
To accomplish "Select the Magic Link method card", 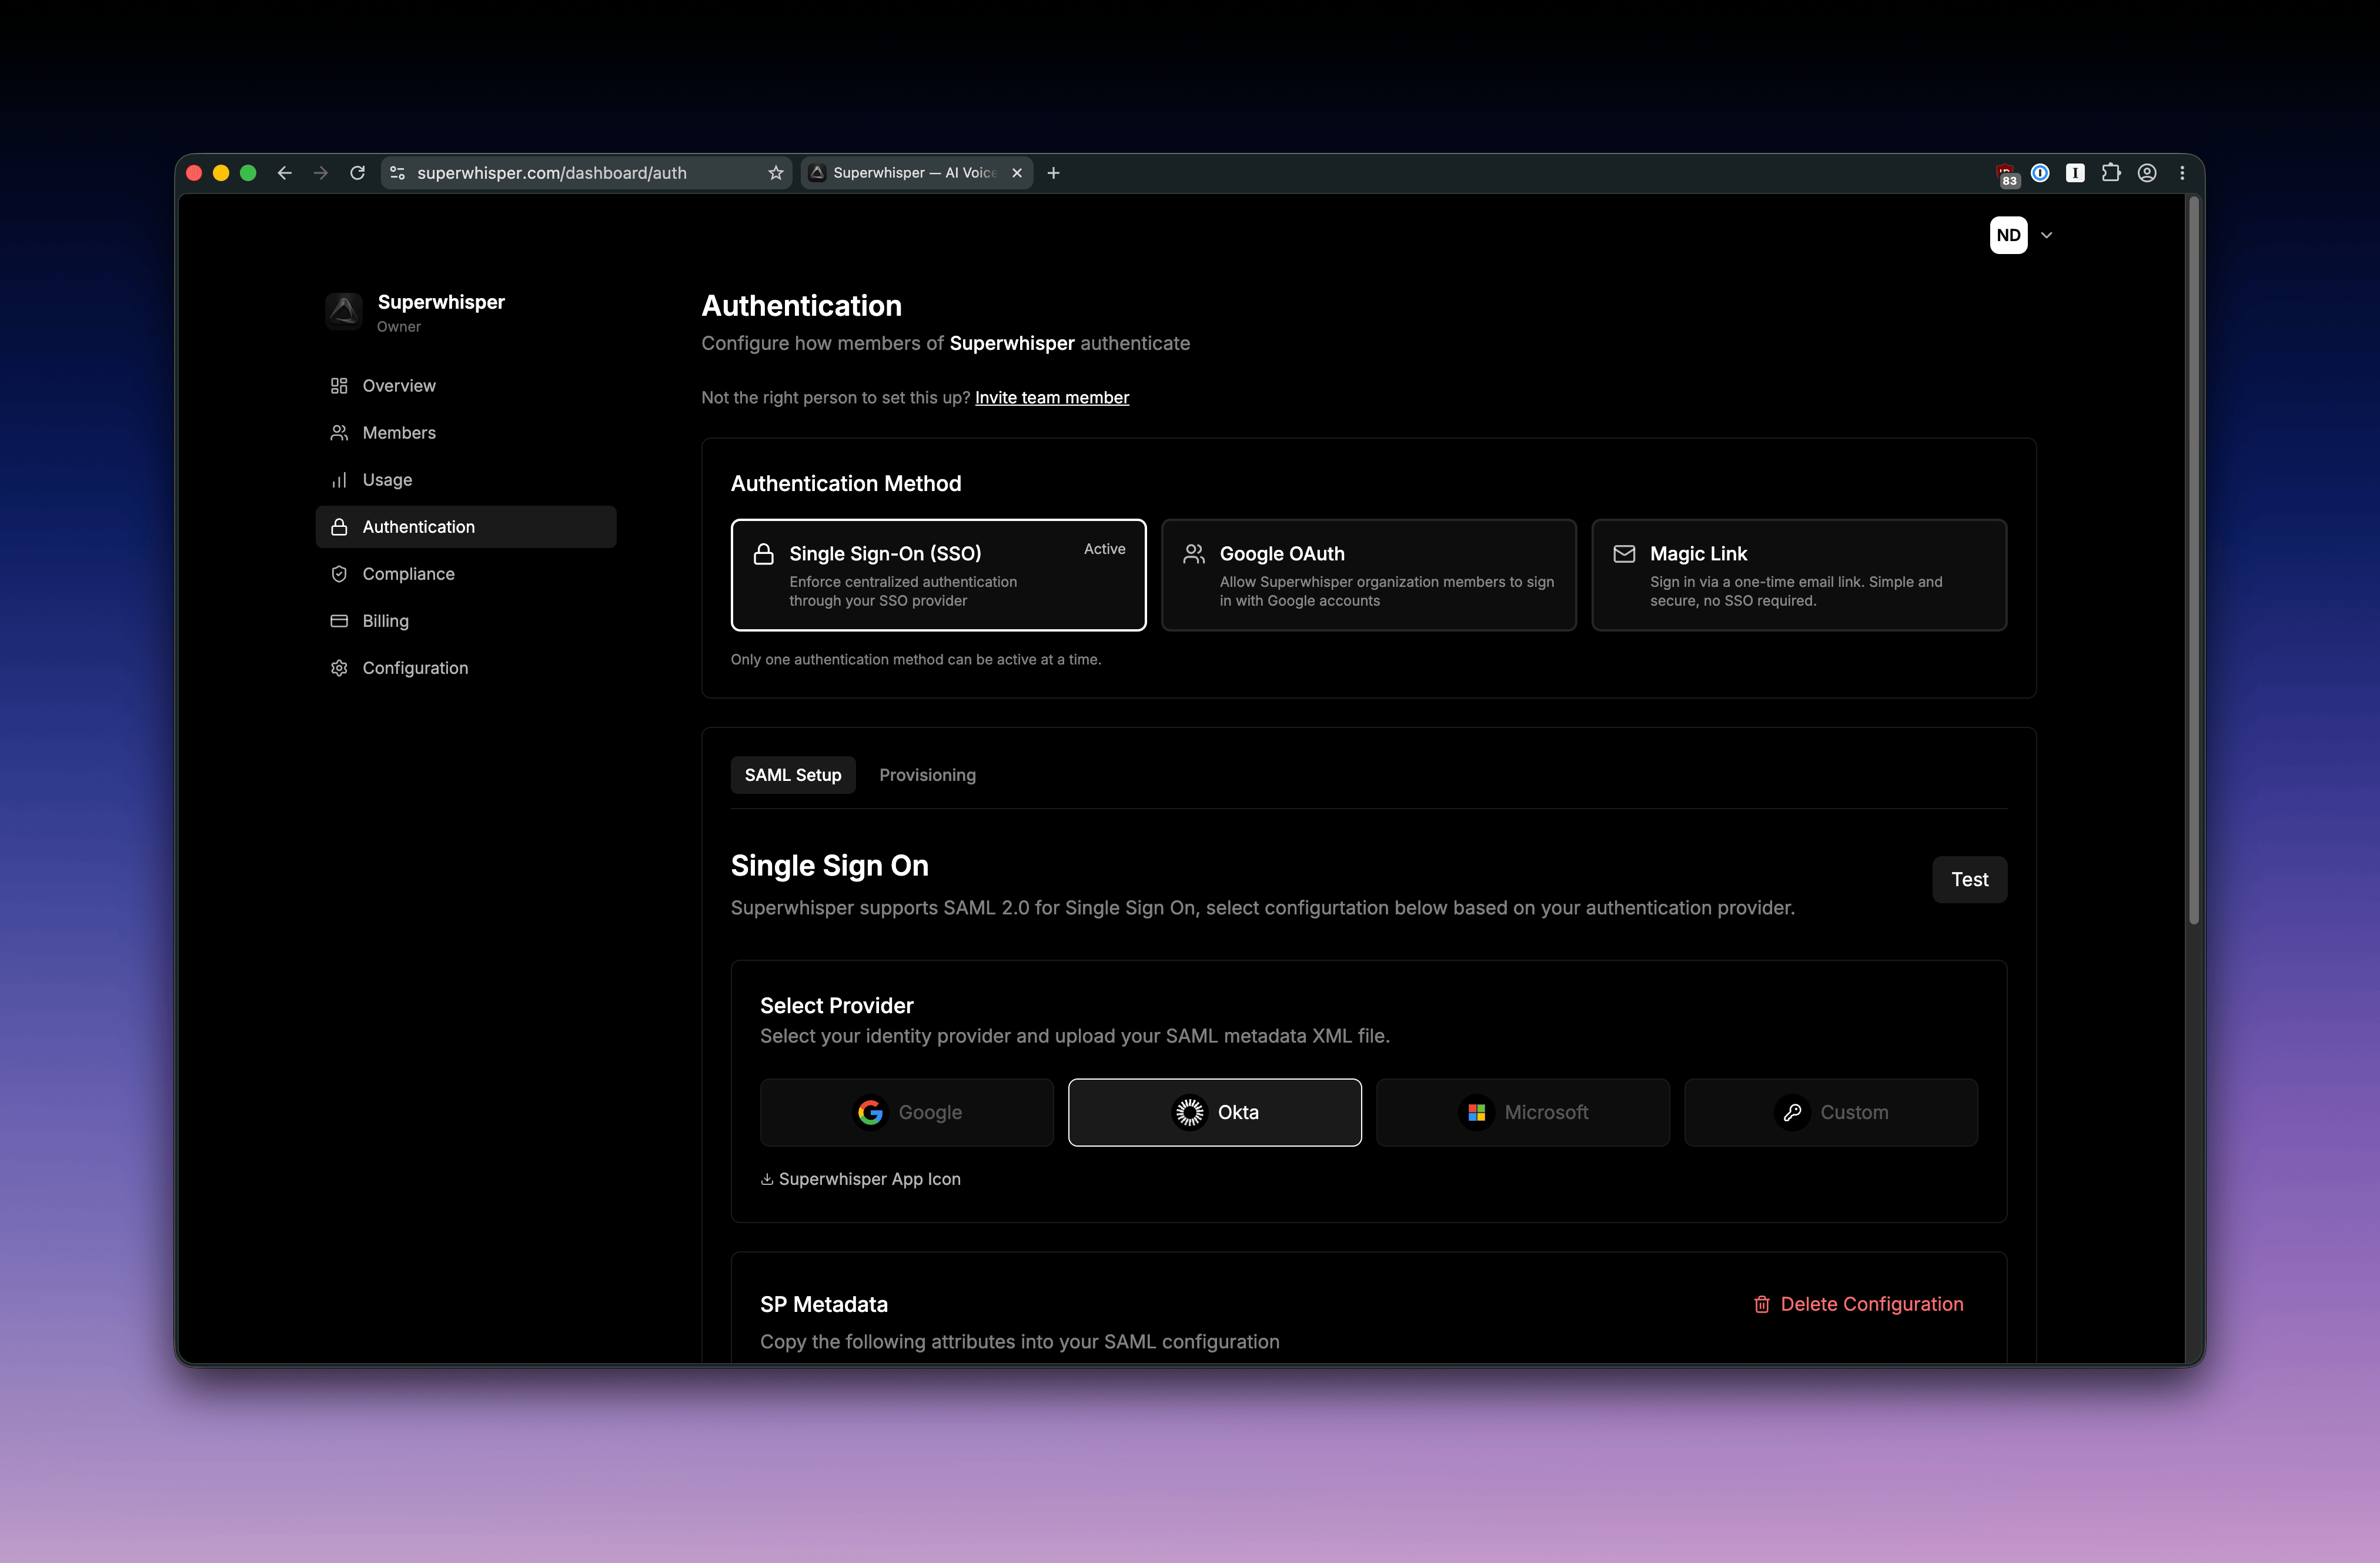I will click(1799, 575).
